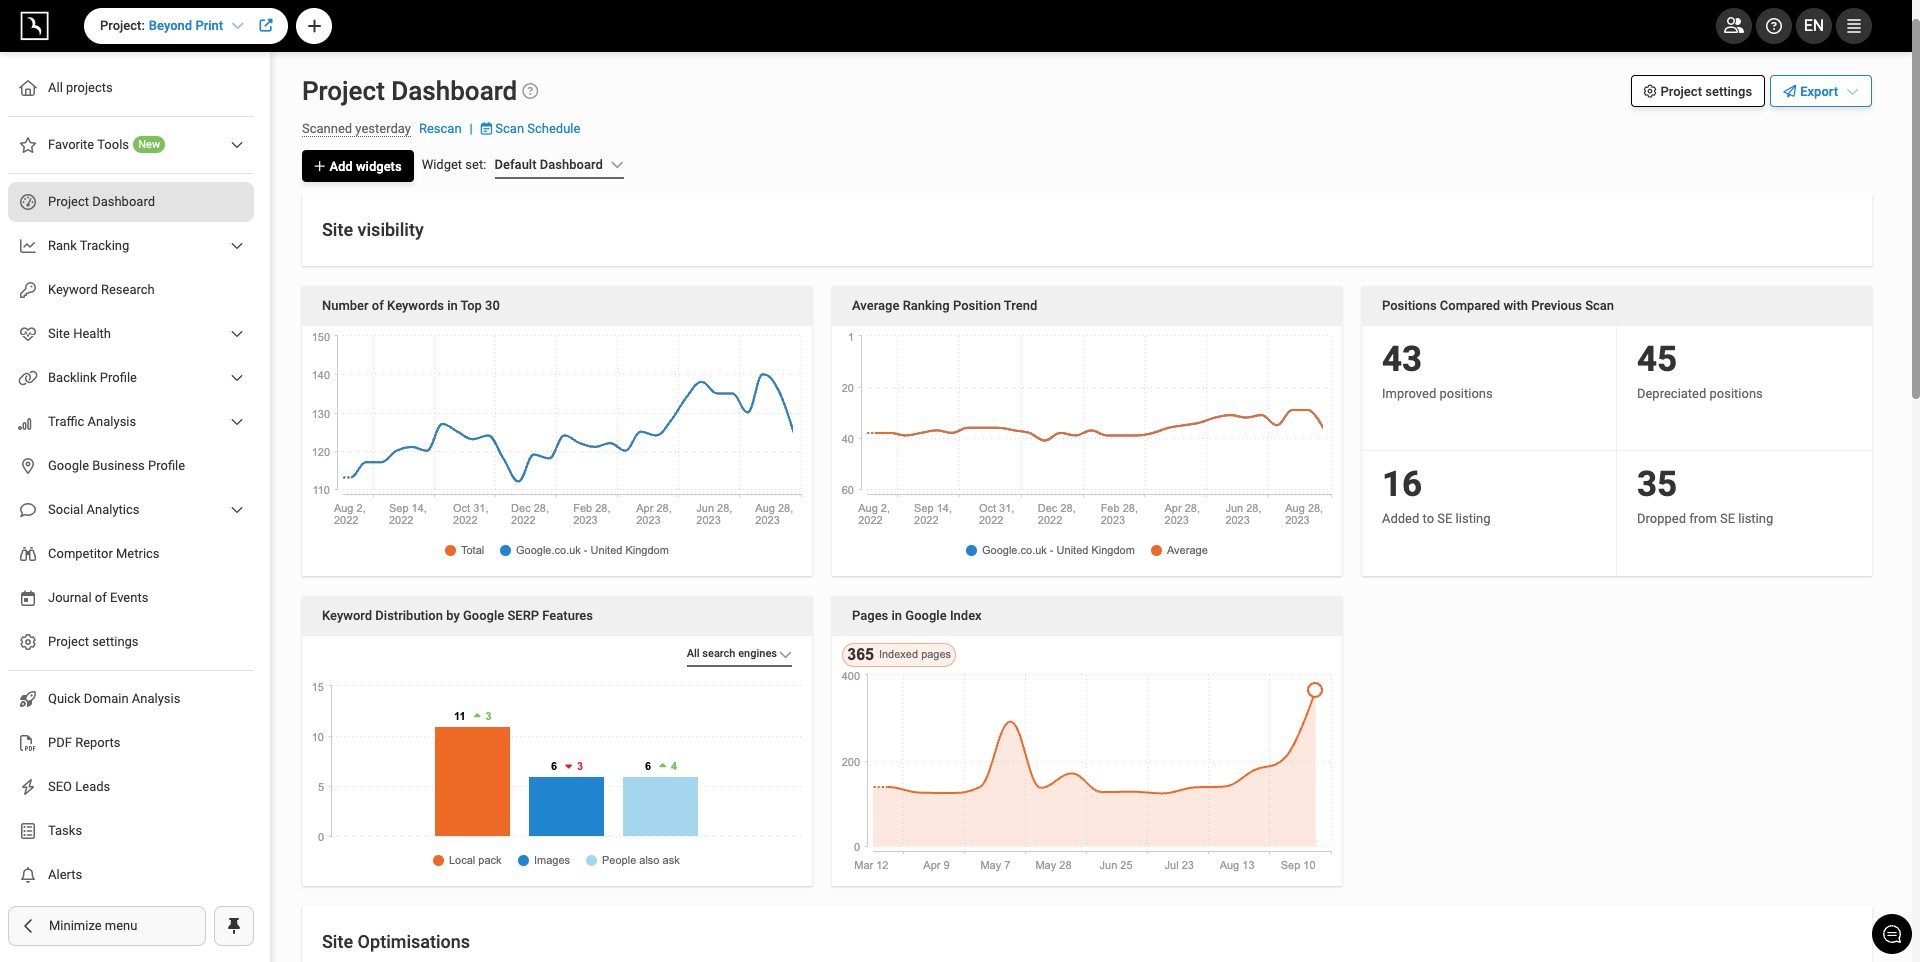Open Competitor Metrics from sidebar
Image resolution: width=1920 pixels, height=962 pixels.
(x=103, y=554)
